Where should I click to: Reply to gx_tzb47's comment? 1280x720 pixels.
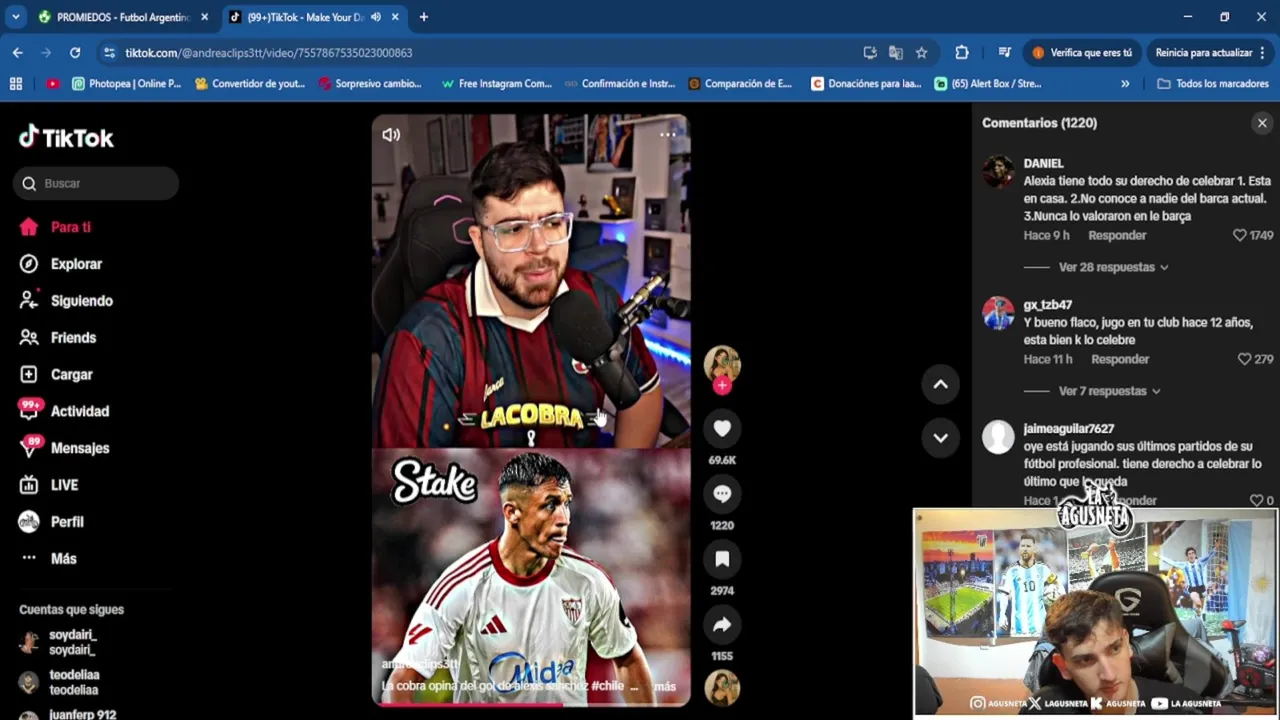[x=1120, y=359]
